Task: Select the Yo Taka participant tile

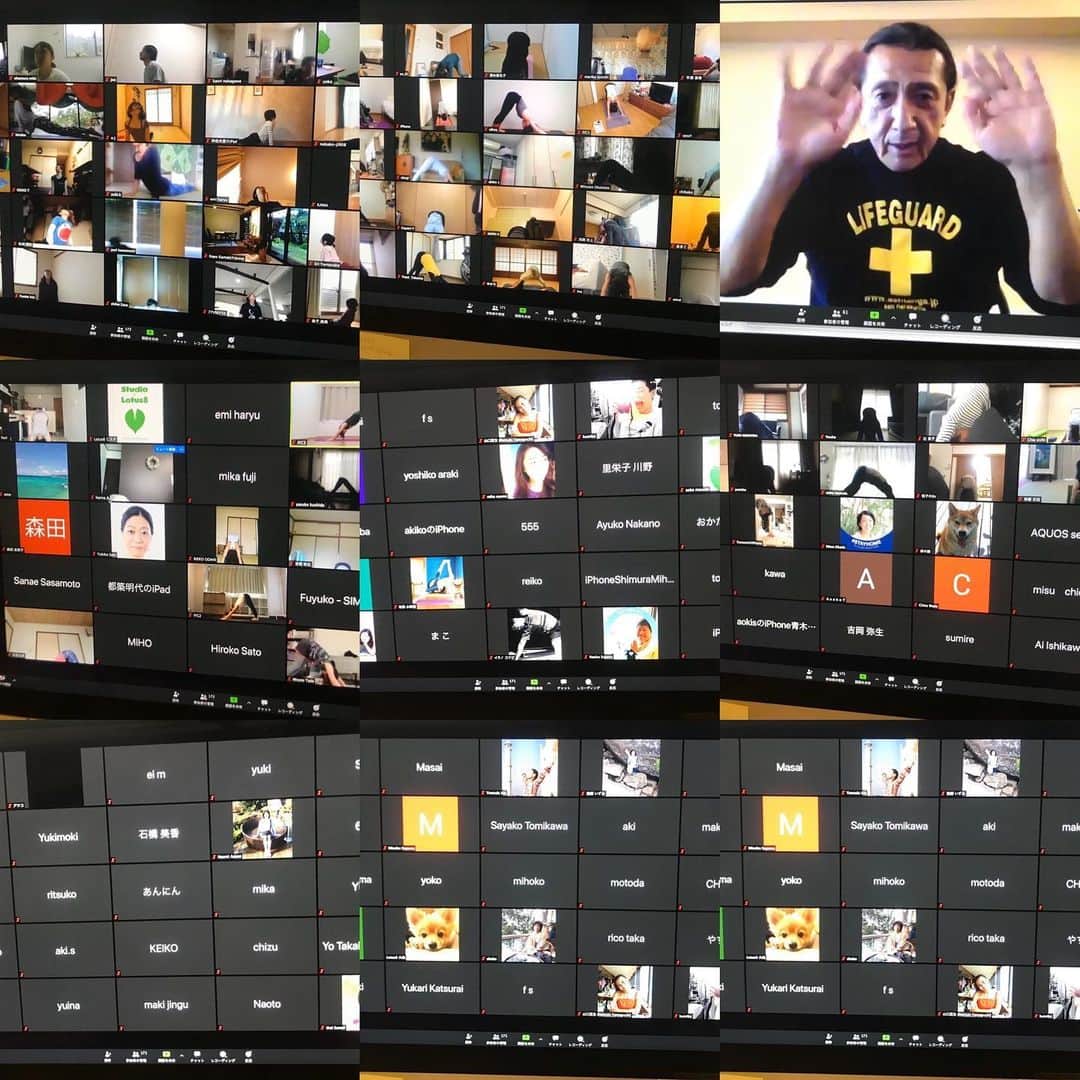Action: tap(340, 946)
